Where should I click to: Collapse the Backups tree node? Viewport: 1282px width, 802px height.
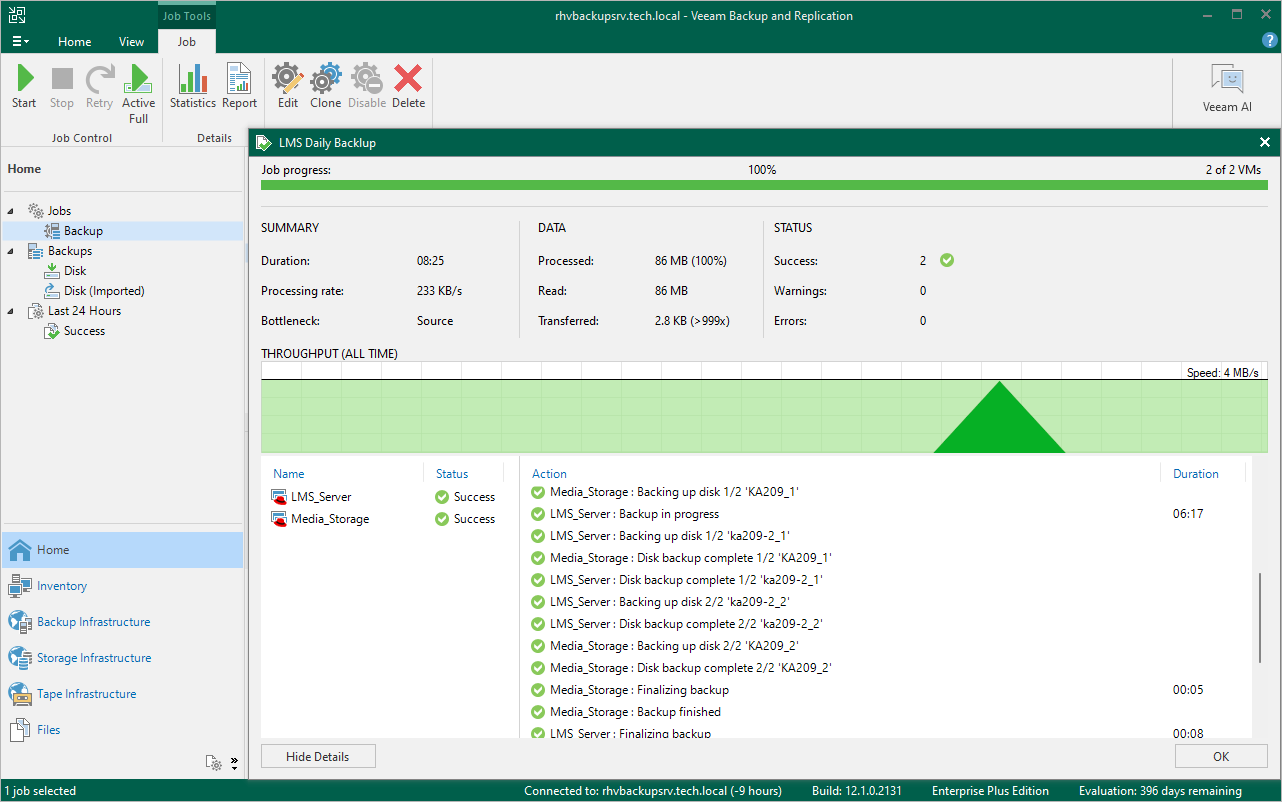(12, 251)
